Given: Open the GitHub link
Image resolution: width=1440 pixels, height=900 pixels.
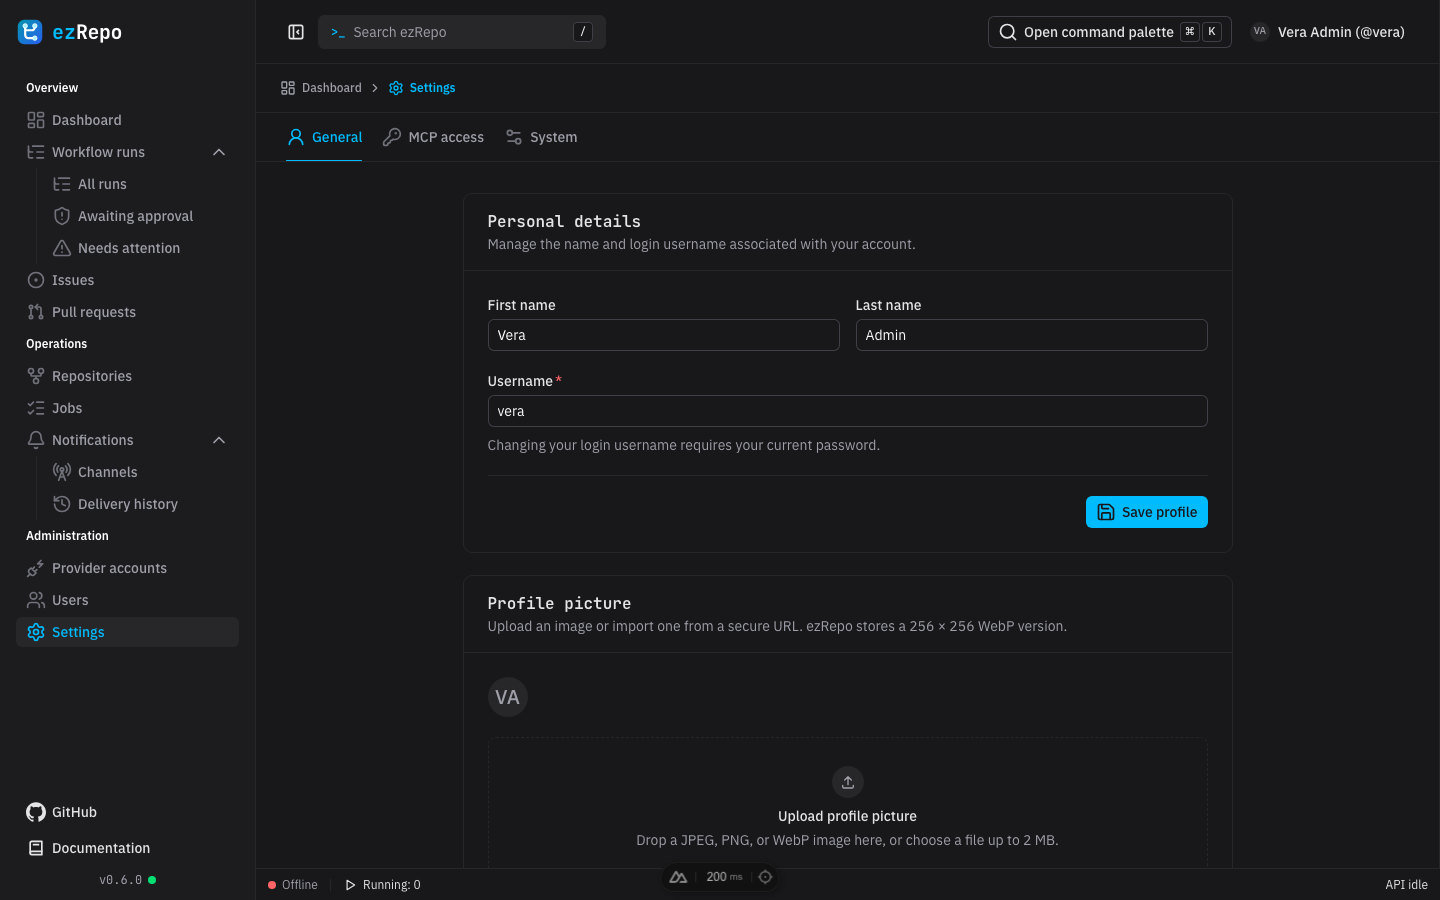Looking at the screenshot, I should click(x=62, y=812).
